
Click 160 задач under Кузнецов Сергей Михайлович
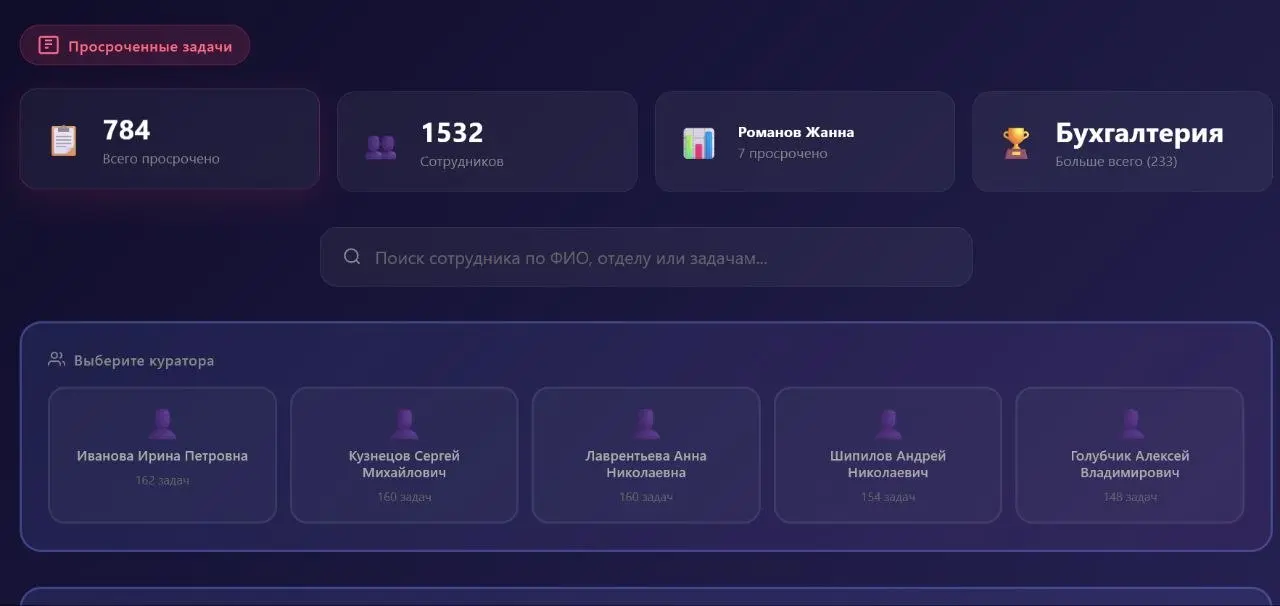tap(404, 497)
